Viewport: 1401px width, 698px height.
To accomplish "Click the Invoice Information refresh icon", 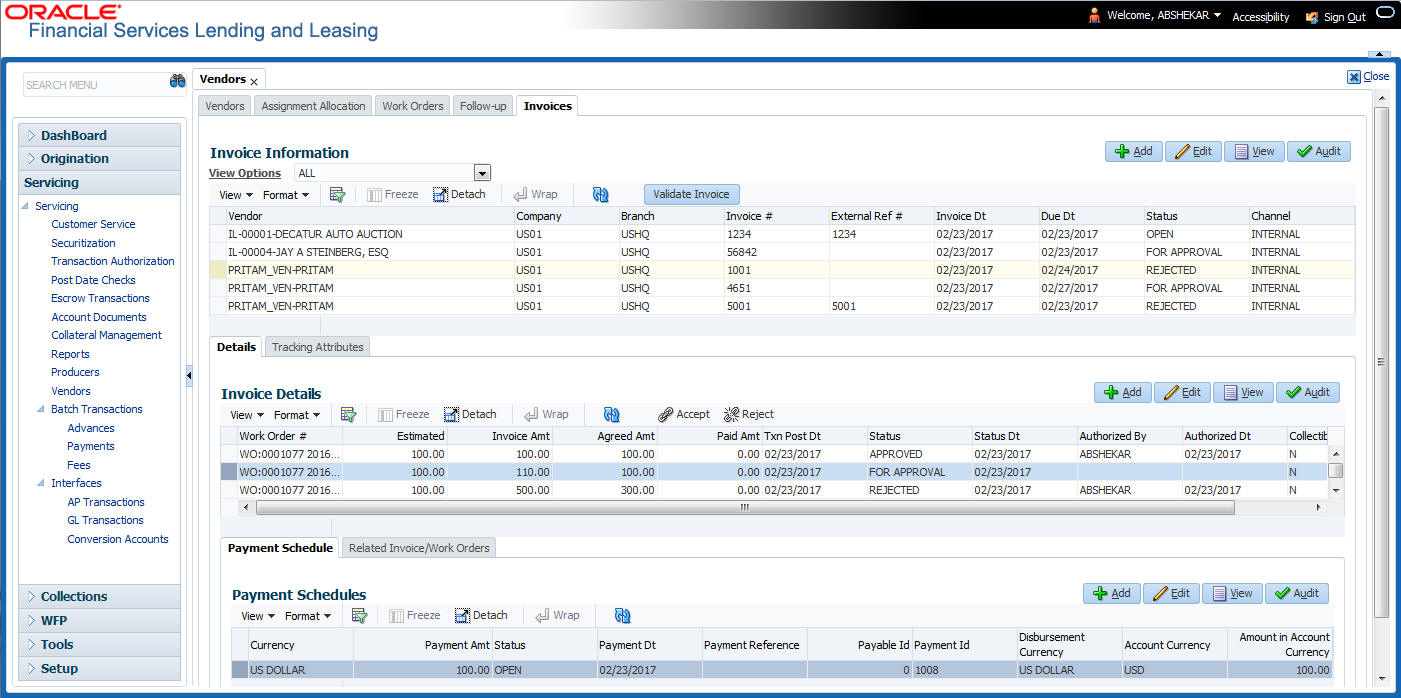I will [600, 194].
